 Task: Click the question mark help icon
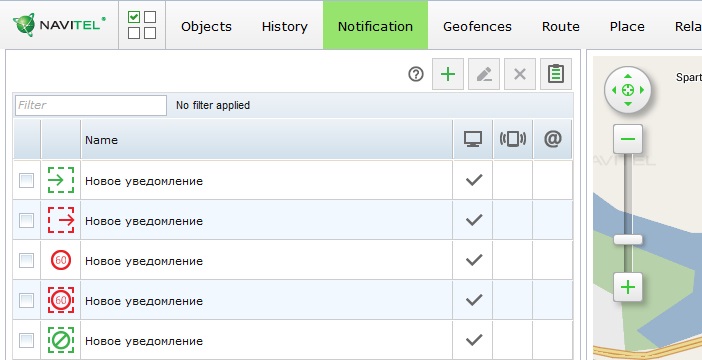(416, 74)
